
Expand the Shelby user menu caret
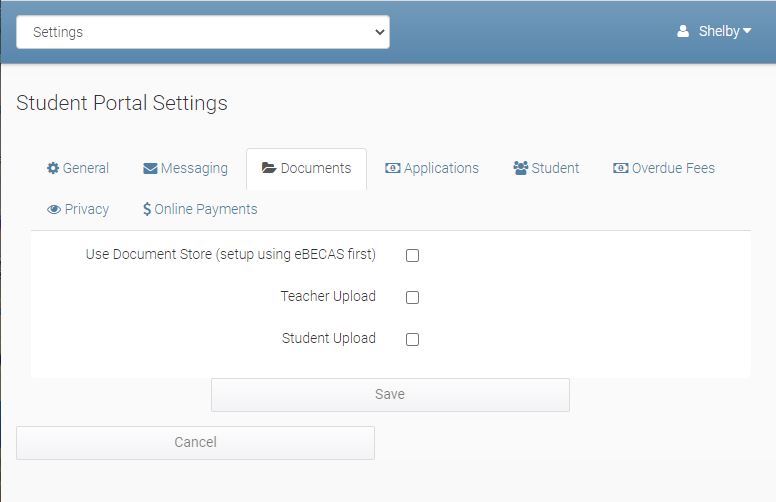pyautogui.click(x=747, y=31)
